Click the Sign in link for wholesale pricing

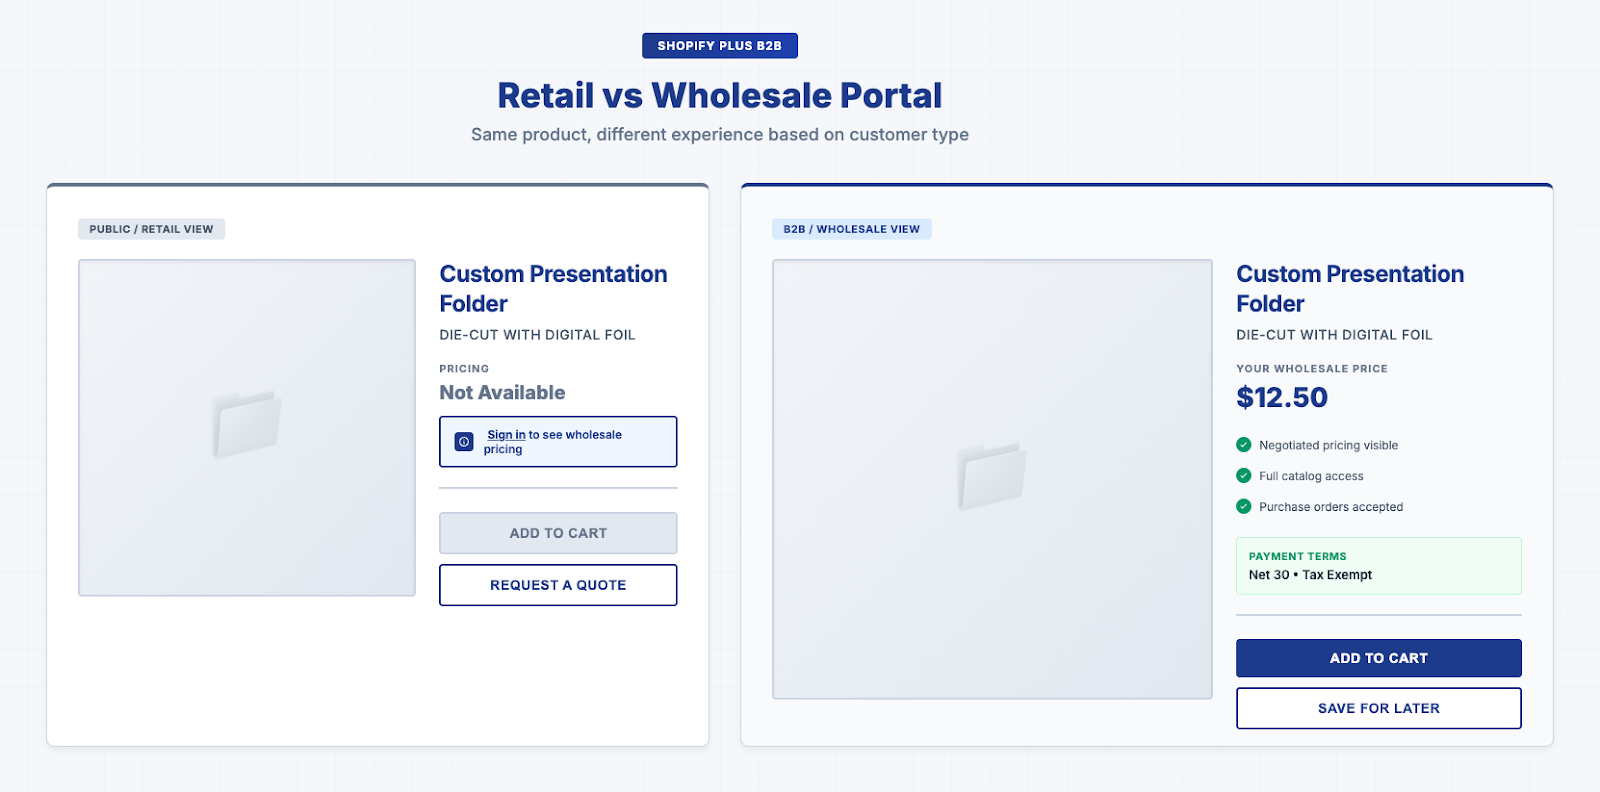click(506, 434)
